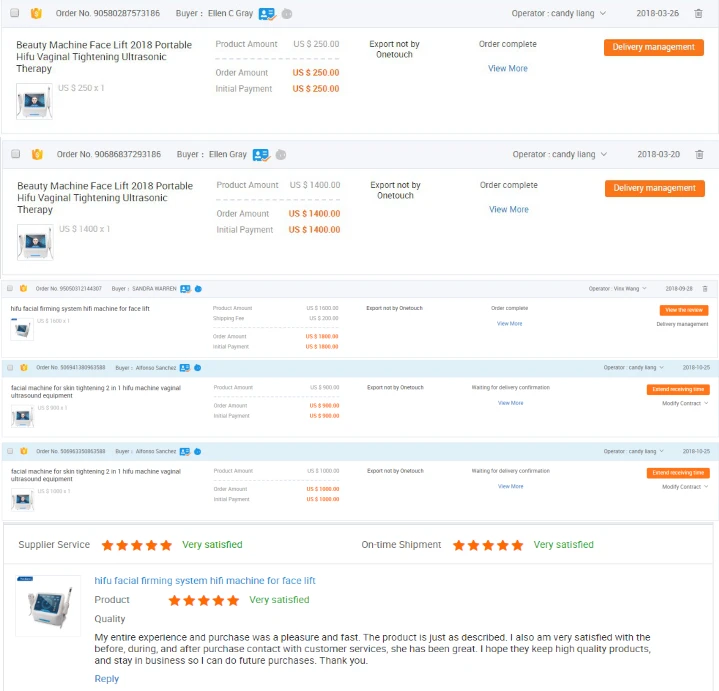
Task: Open contact card icon on order 500941380963588
Action: 185,368
